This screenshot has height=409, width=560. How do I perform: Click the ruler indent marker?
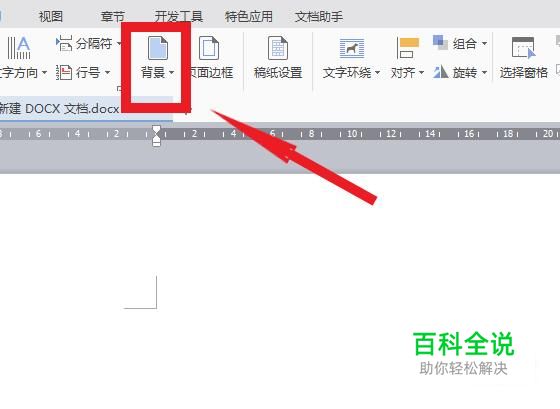click(156, 135)
